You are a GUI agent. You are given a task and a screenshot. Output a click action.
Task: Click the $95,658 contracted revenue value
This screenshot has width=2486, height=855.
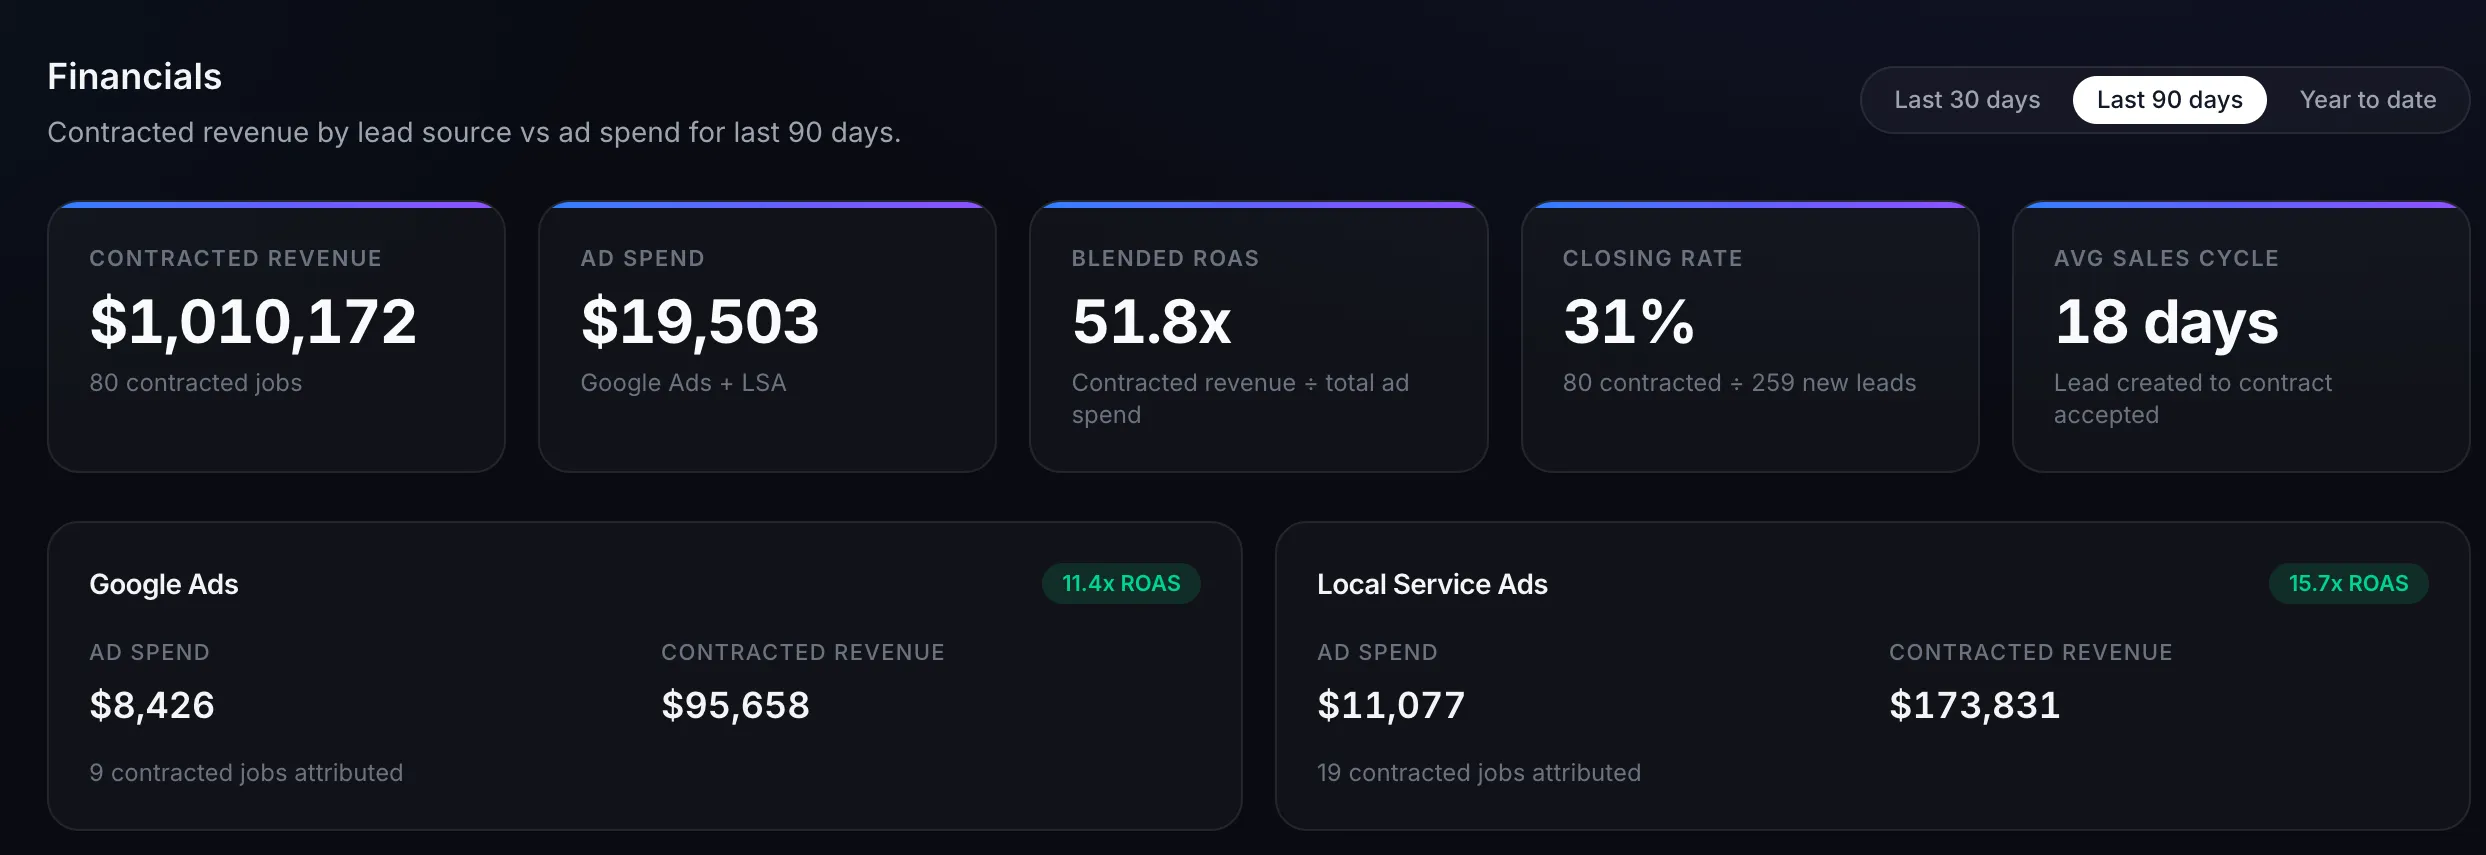click(x=736, y=705)
